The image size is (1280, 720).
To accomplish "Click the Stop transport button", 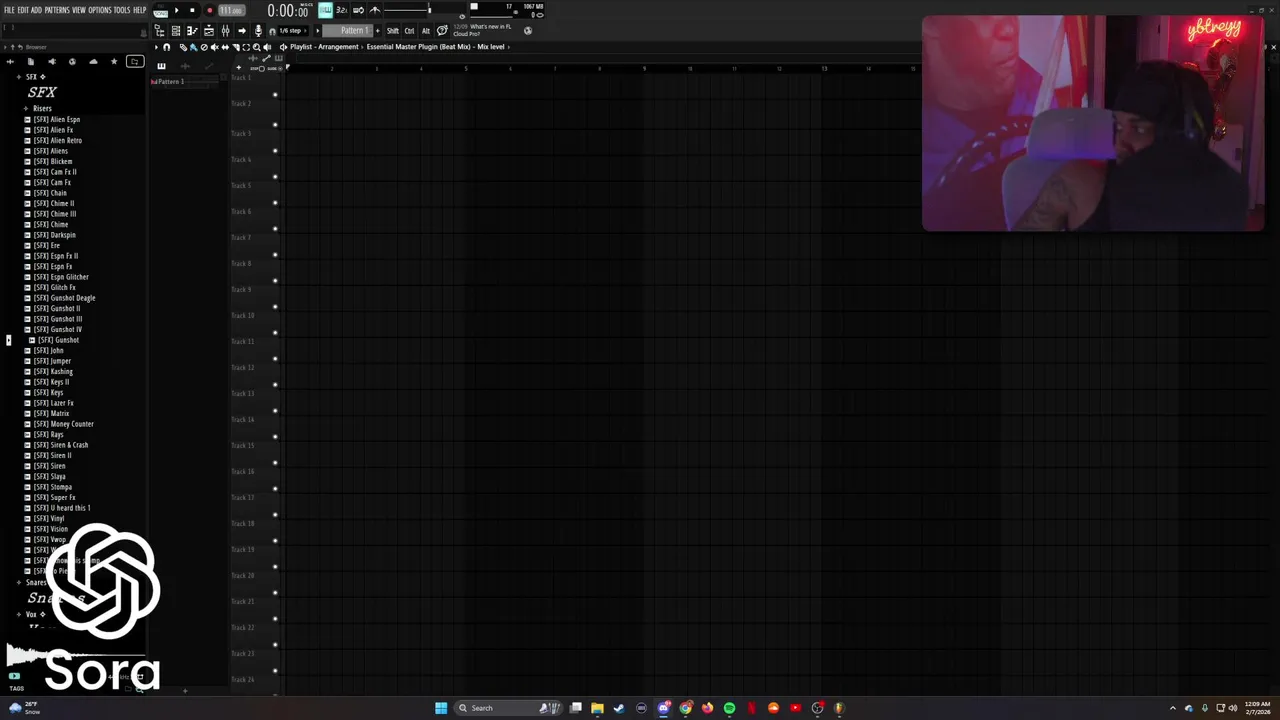I will (192, 10).
